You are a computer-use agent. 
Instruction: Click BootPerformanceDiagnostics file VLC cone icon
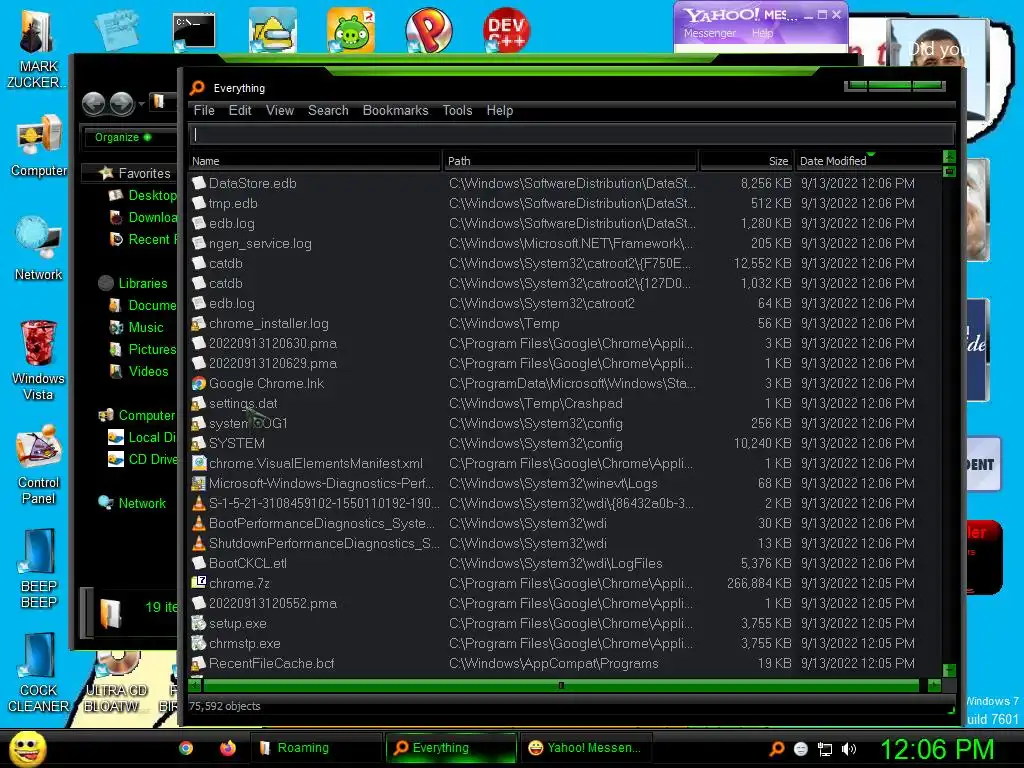(x=199, y=523)
